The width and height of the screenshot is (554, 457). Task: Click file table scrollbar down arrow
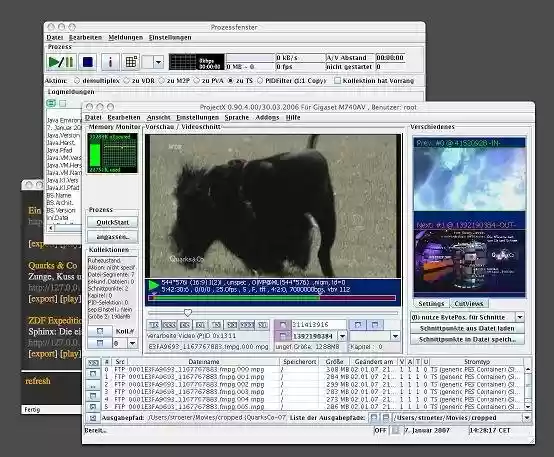pos(528,407)
